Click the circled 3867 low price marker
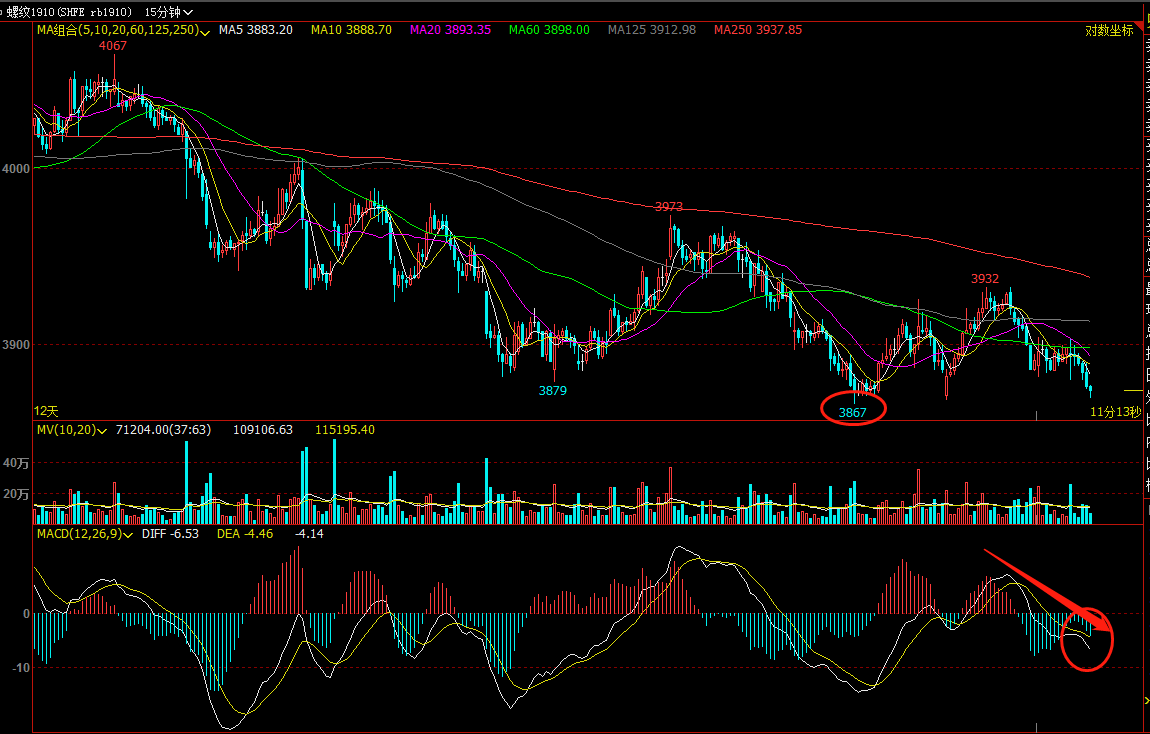The width and height of the screenshot is (1150, 734). tap(852, 412)
